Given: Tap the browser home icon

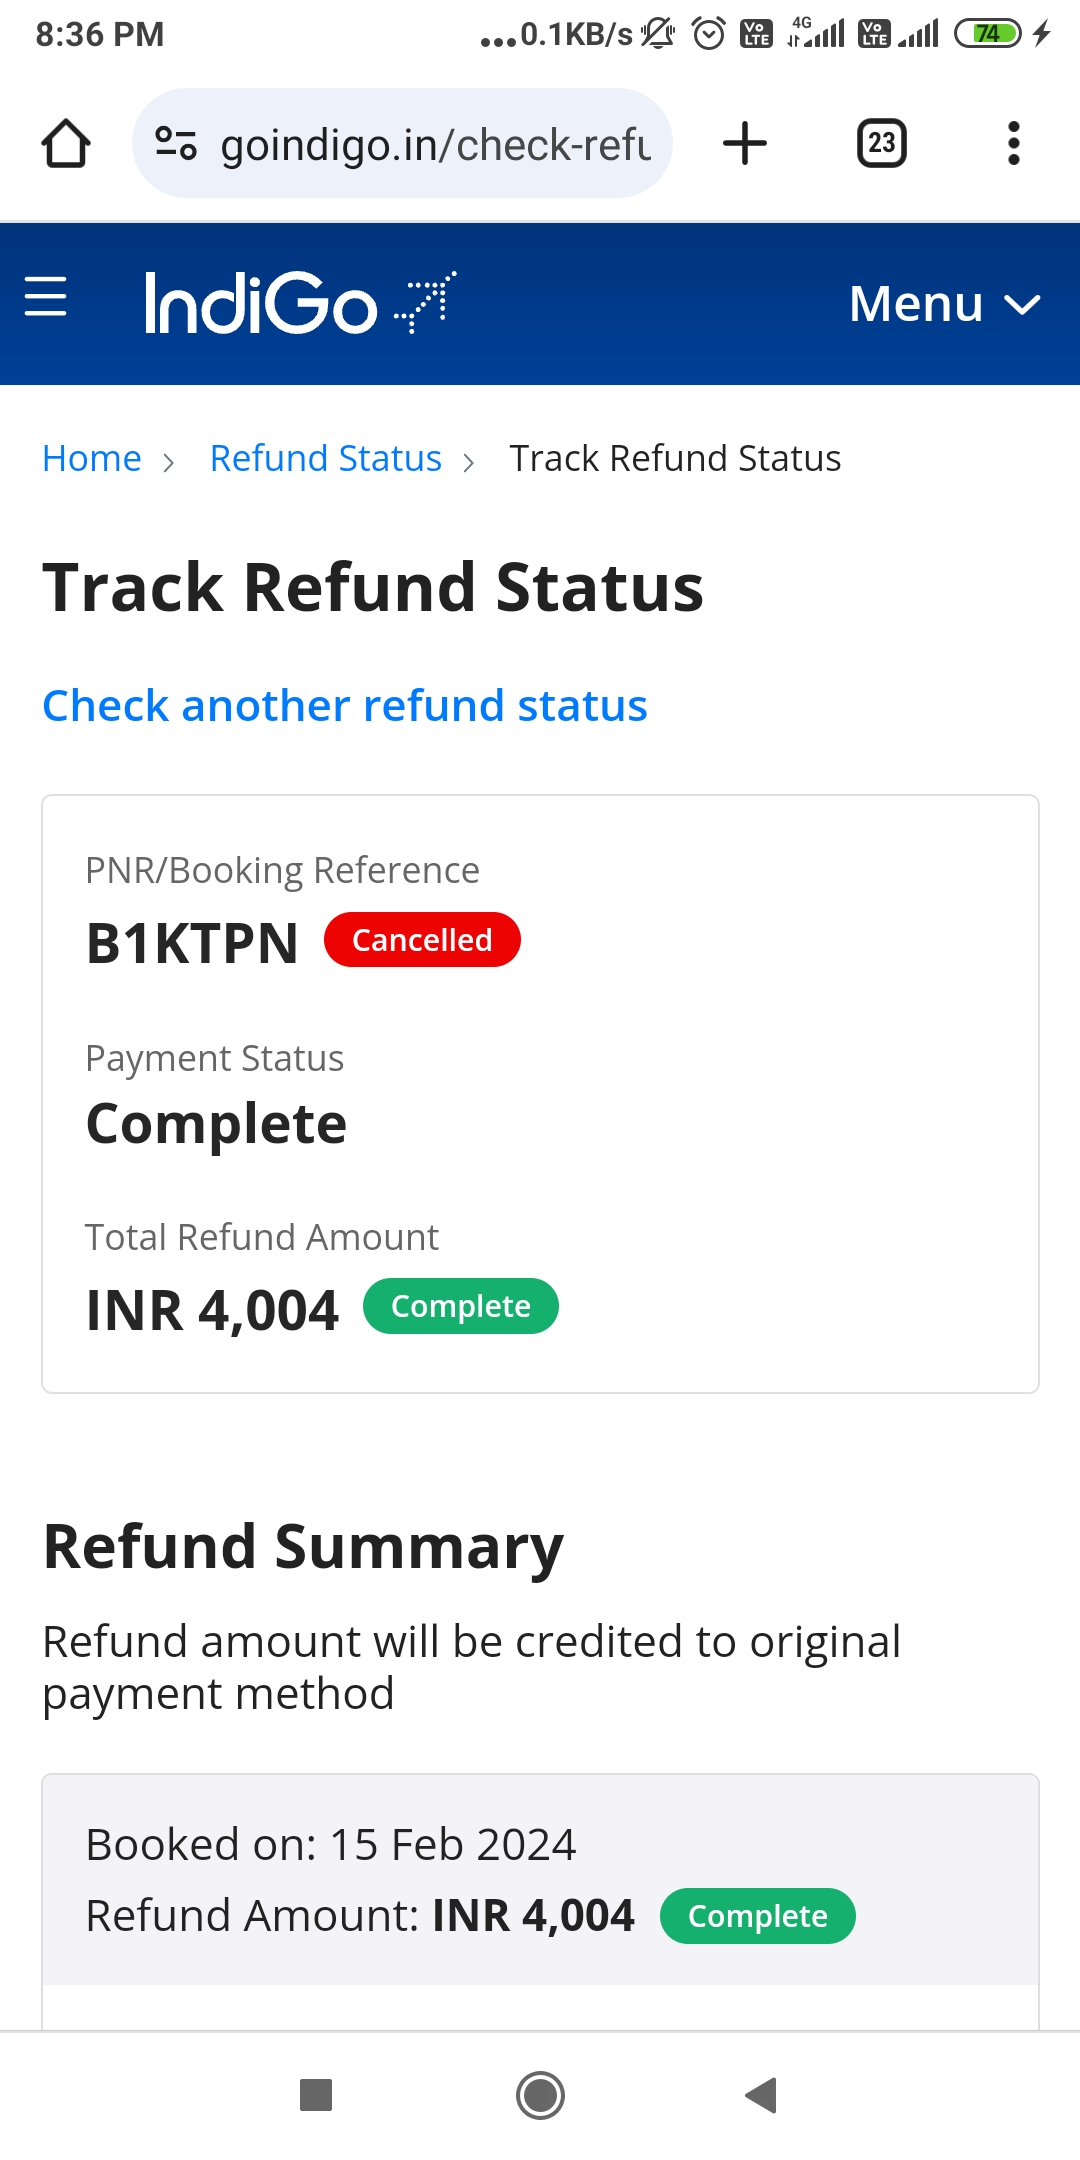Looking at the screenshot, I should pos(66,143).
